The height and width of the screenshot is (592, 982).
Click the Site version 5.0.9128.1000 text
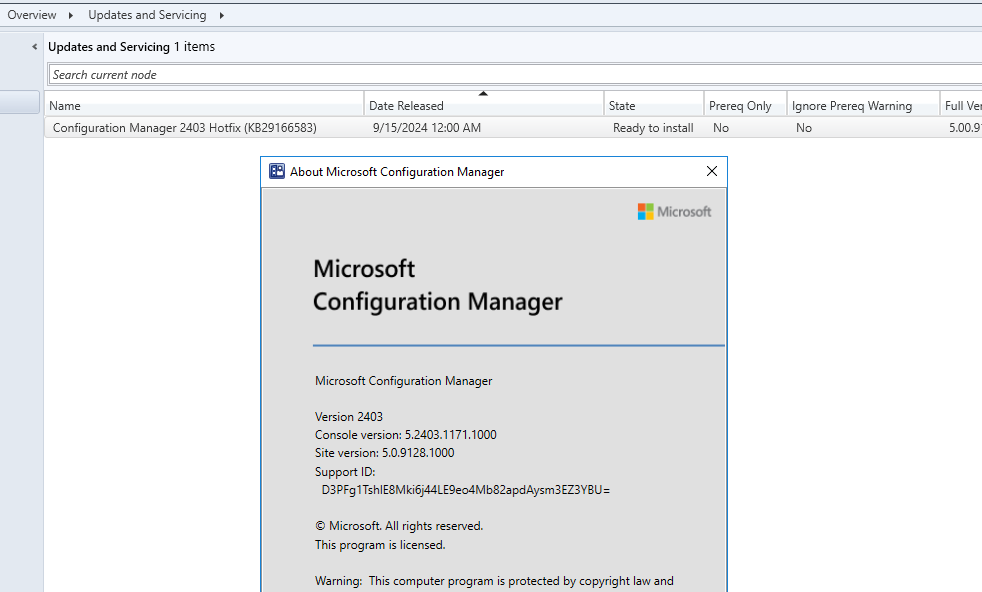[x=385, y=453]
